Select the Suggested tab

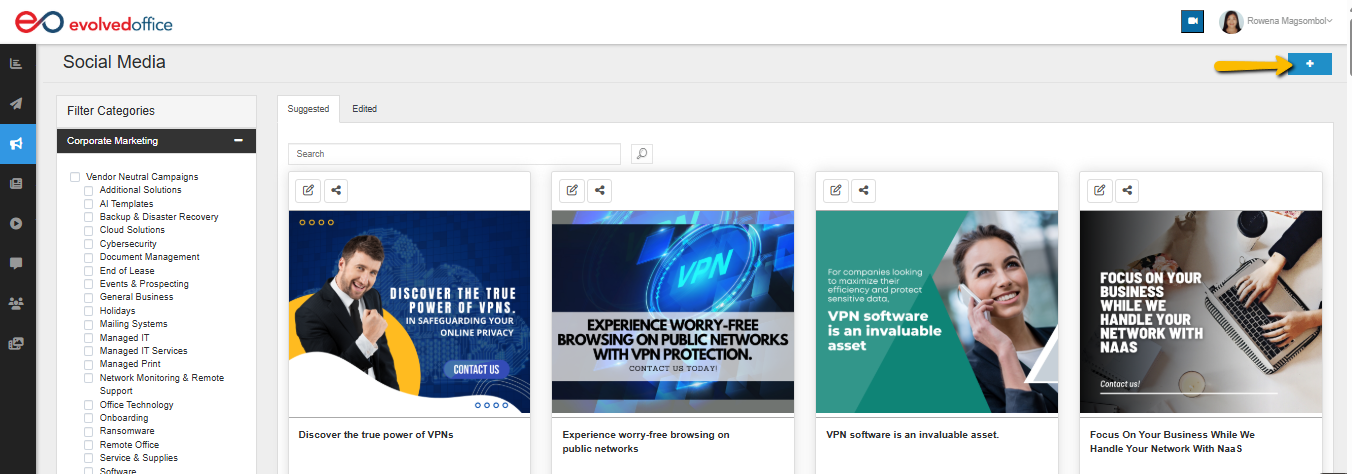pos(308,109)
